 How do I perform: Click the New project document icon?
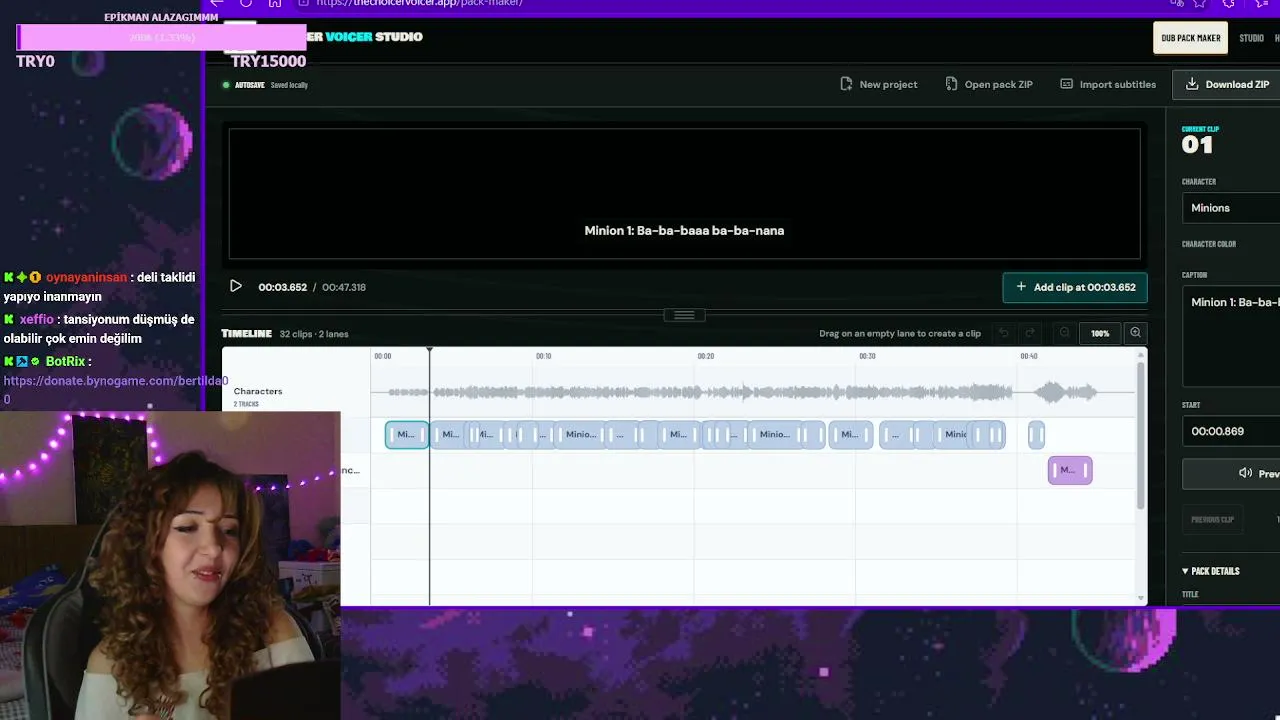coord(846,84)
